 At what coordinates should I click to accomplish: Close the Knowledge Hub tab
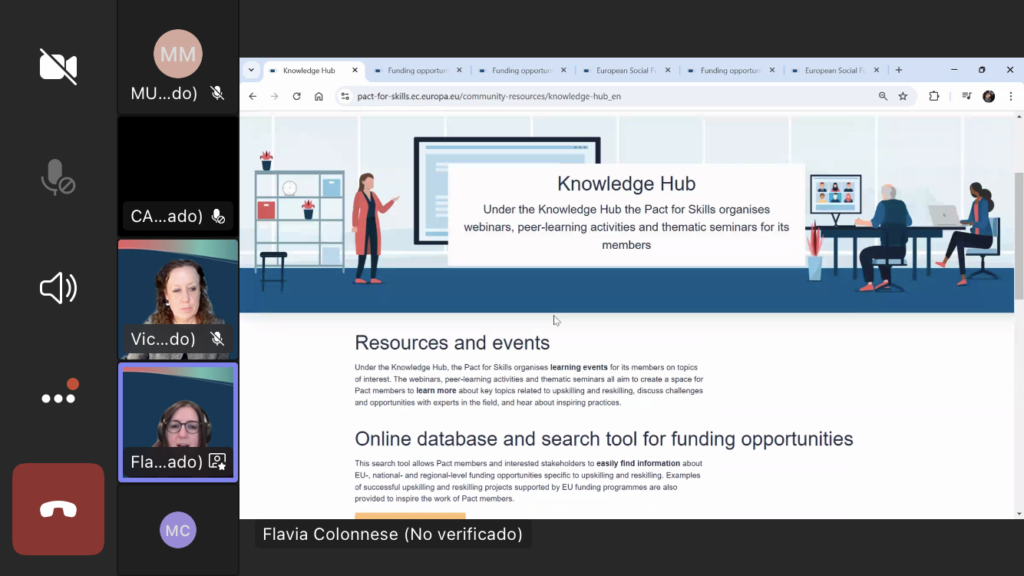[355, 71]
